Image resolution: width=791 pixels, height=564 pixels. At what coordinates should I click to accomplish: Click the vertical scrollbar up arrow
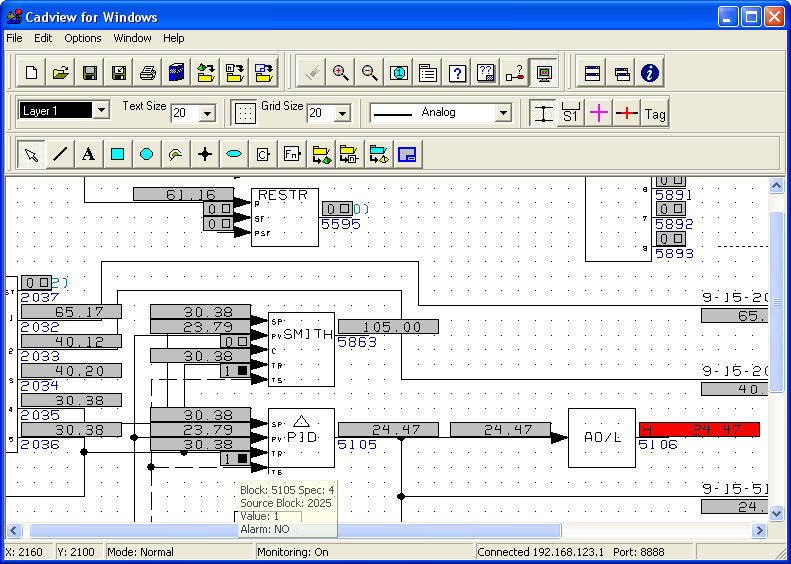[x=776, y=186]
